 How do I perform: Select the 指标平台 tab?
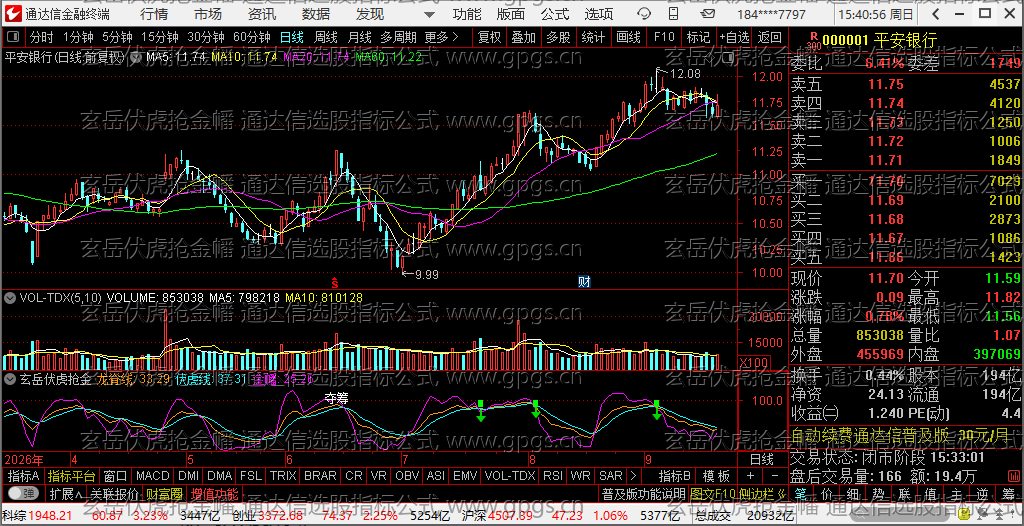pos(72,476)
